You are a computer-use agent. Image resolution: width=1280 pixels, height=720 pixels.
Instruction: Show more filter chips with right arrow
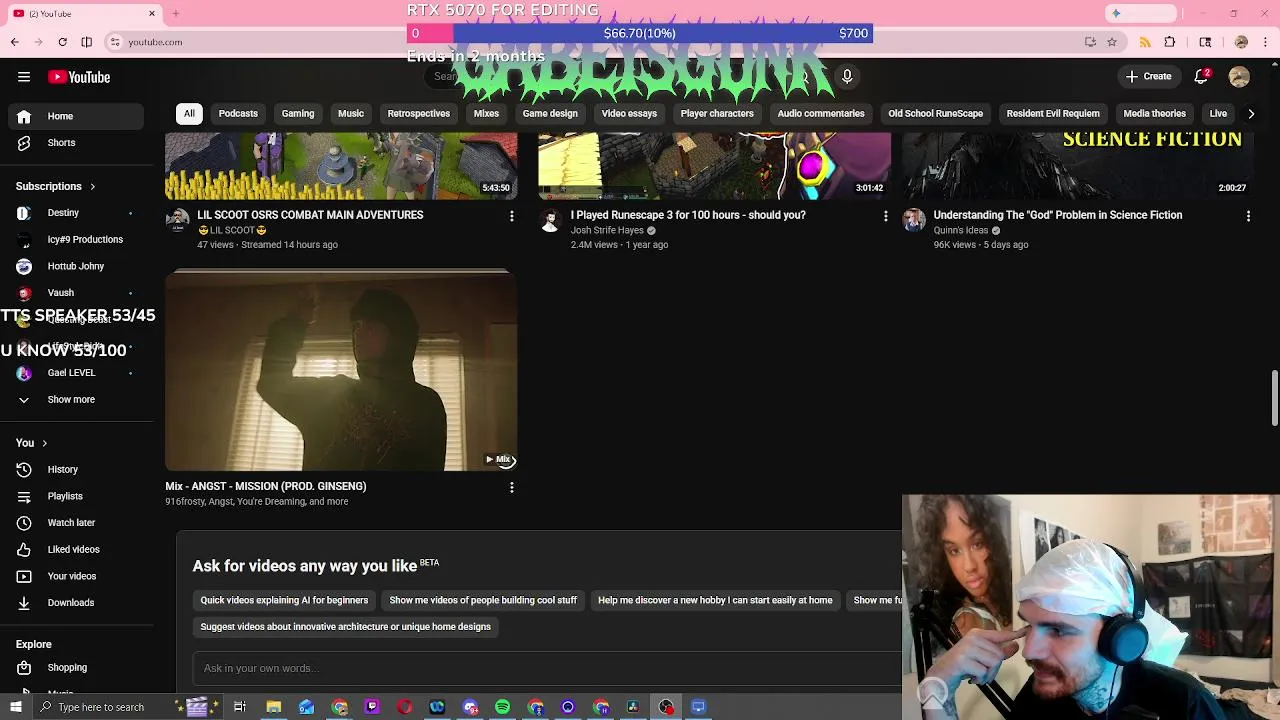point(1250,114)
